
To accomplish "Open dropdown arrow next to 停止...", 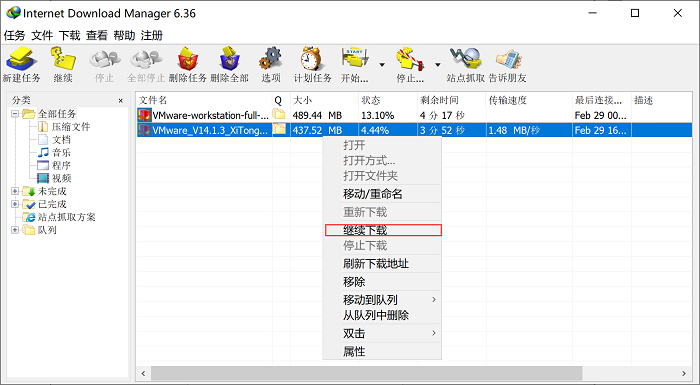I will 438,65.
